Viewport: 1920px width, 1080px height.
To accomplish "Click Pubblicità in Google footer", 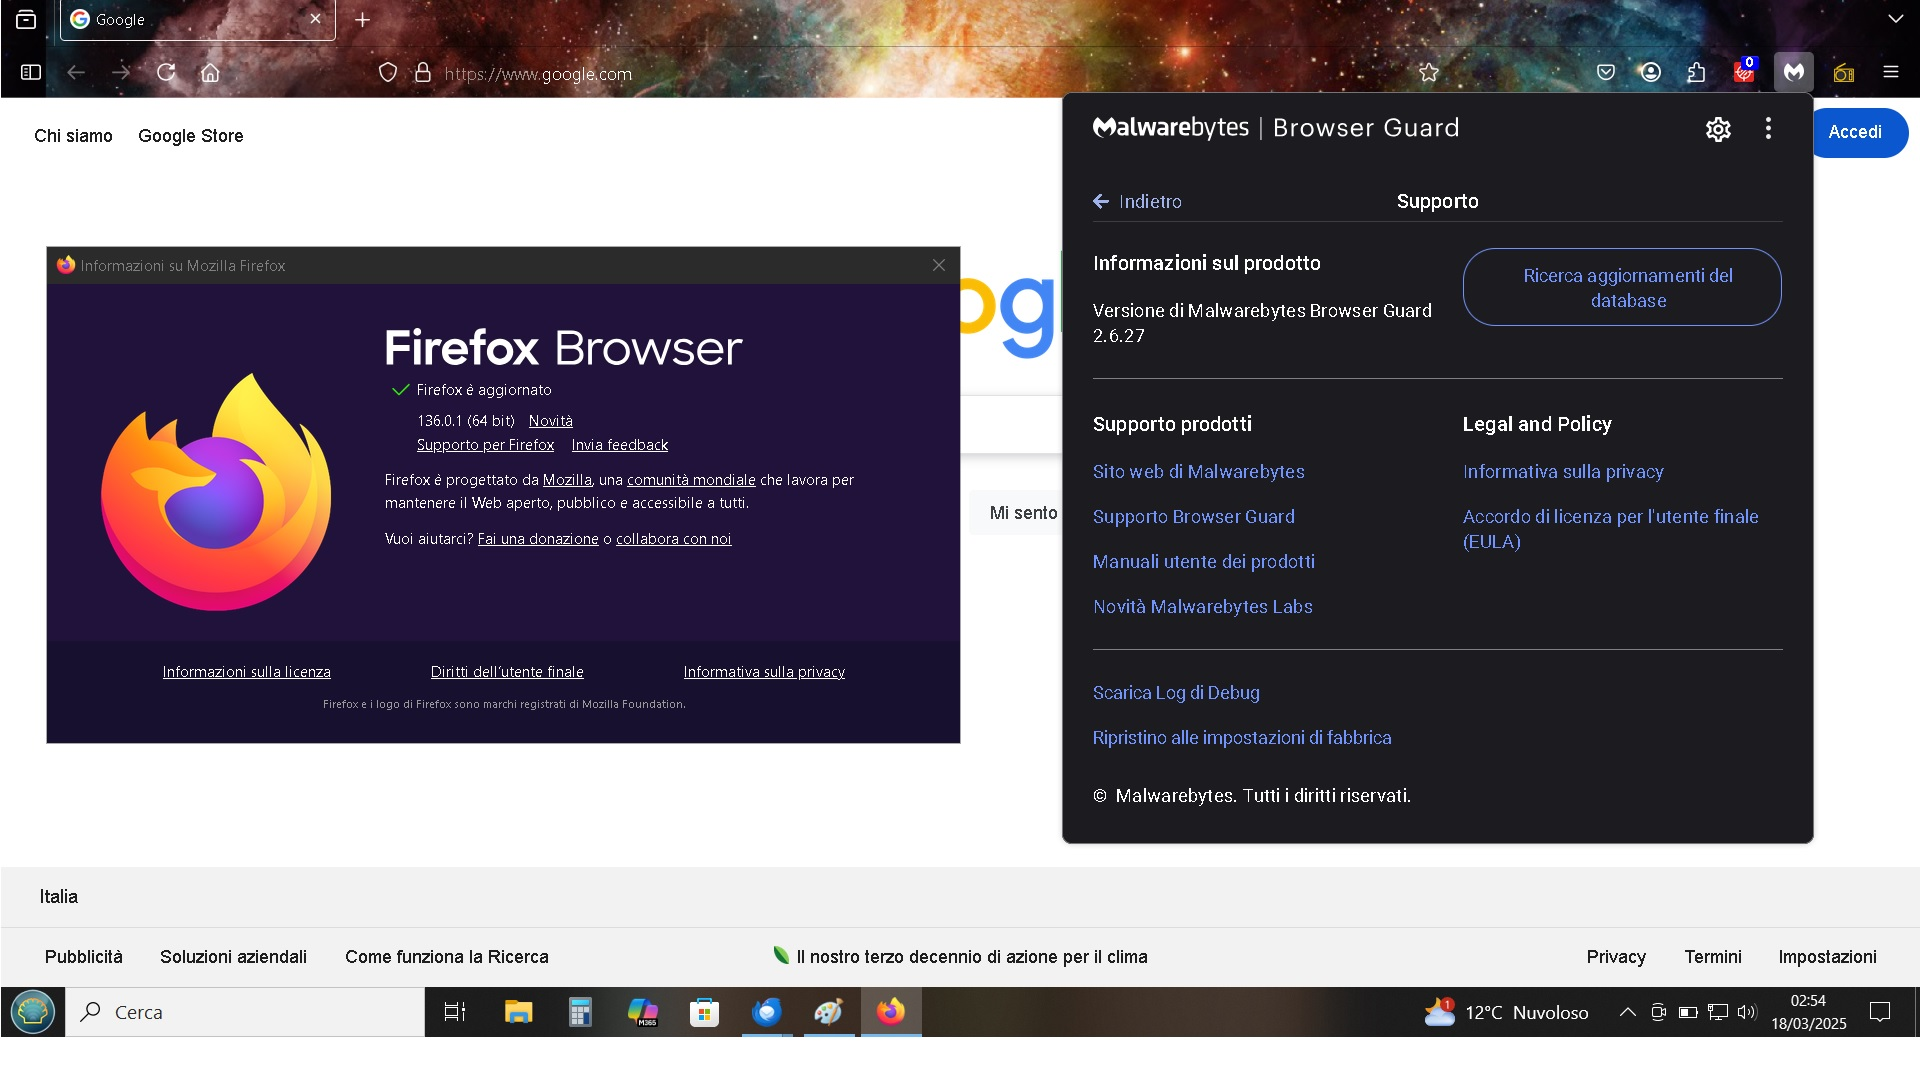I will (83, 956).
